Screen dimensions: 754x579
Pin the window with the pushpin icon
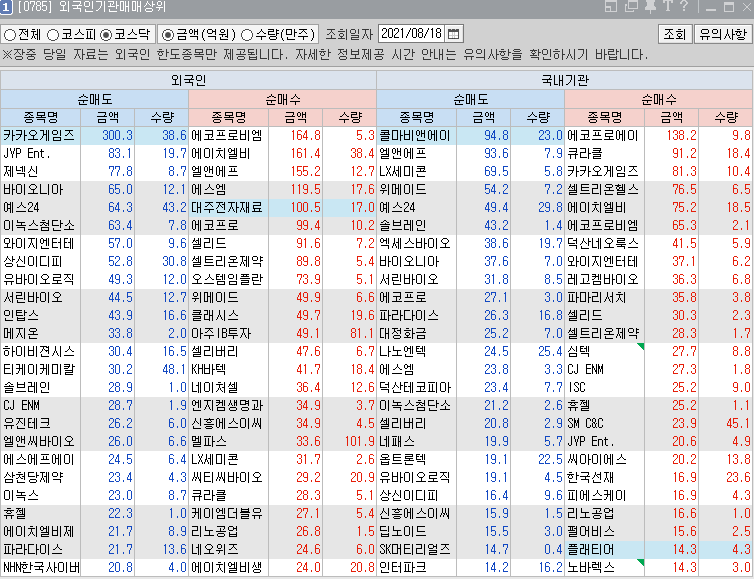(x=650, y=6)
